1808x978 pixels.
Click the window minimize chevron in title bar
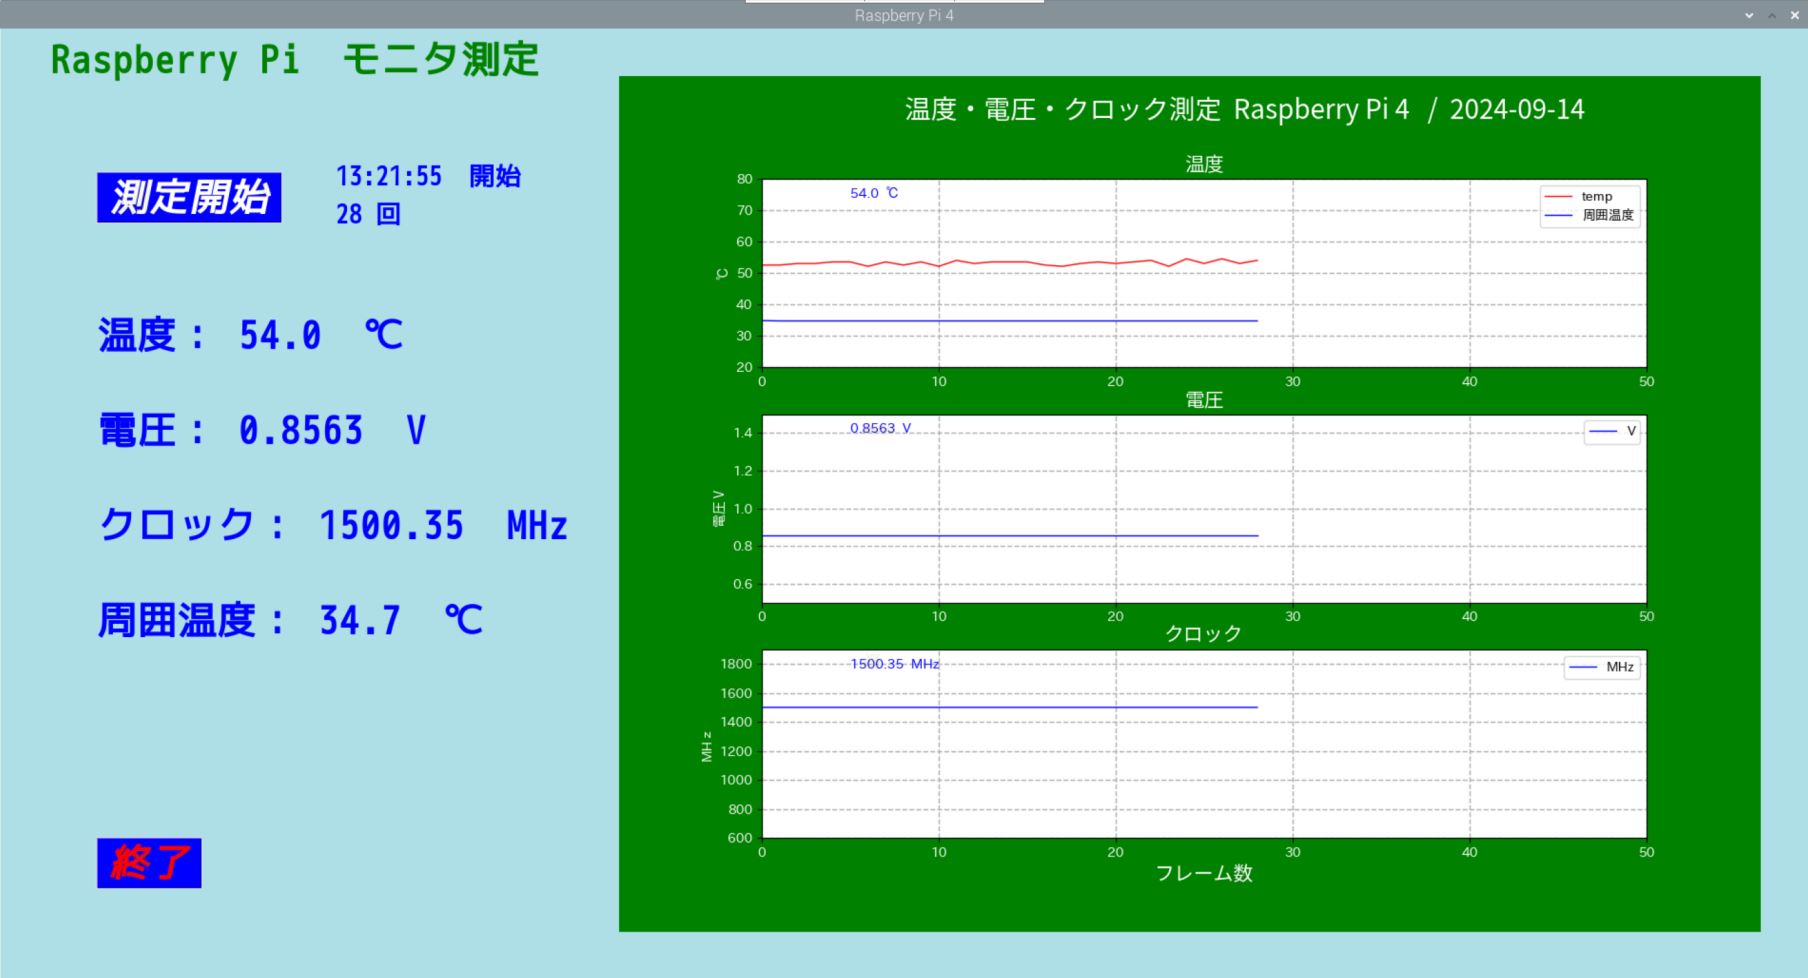1749,15
